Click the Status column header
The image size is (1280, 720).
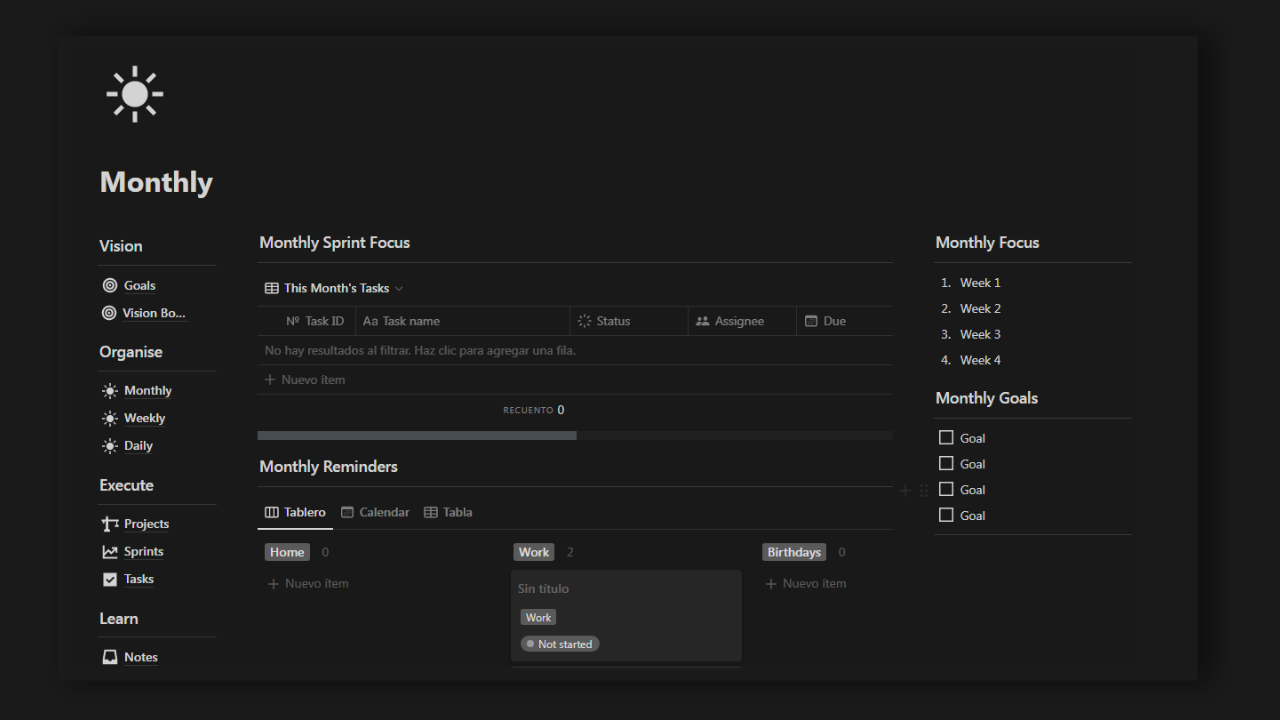(x=630, y=321)
